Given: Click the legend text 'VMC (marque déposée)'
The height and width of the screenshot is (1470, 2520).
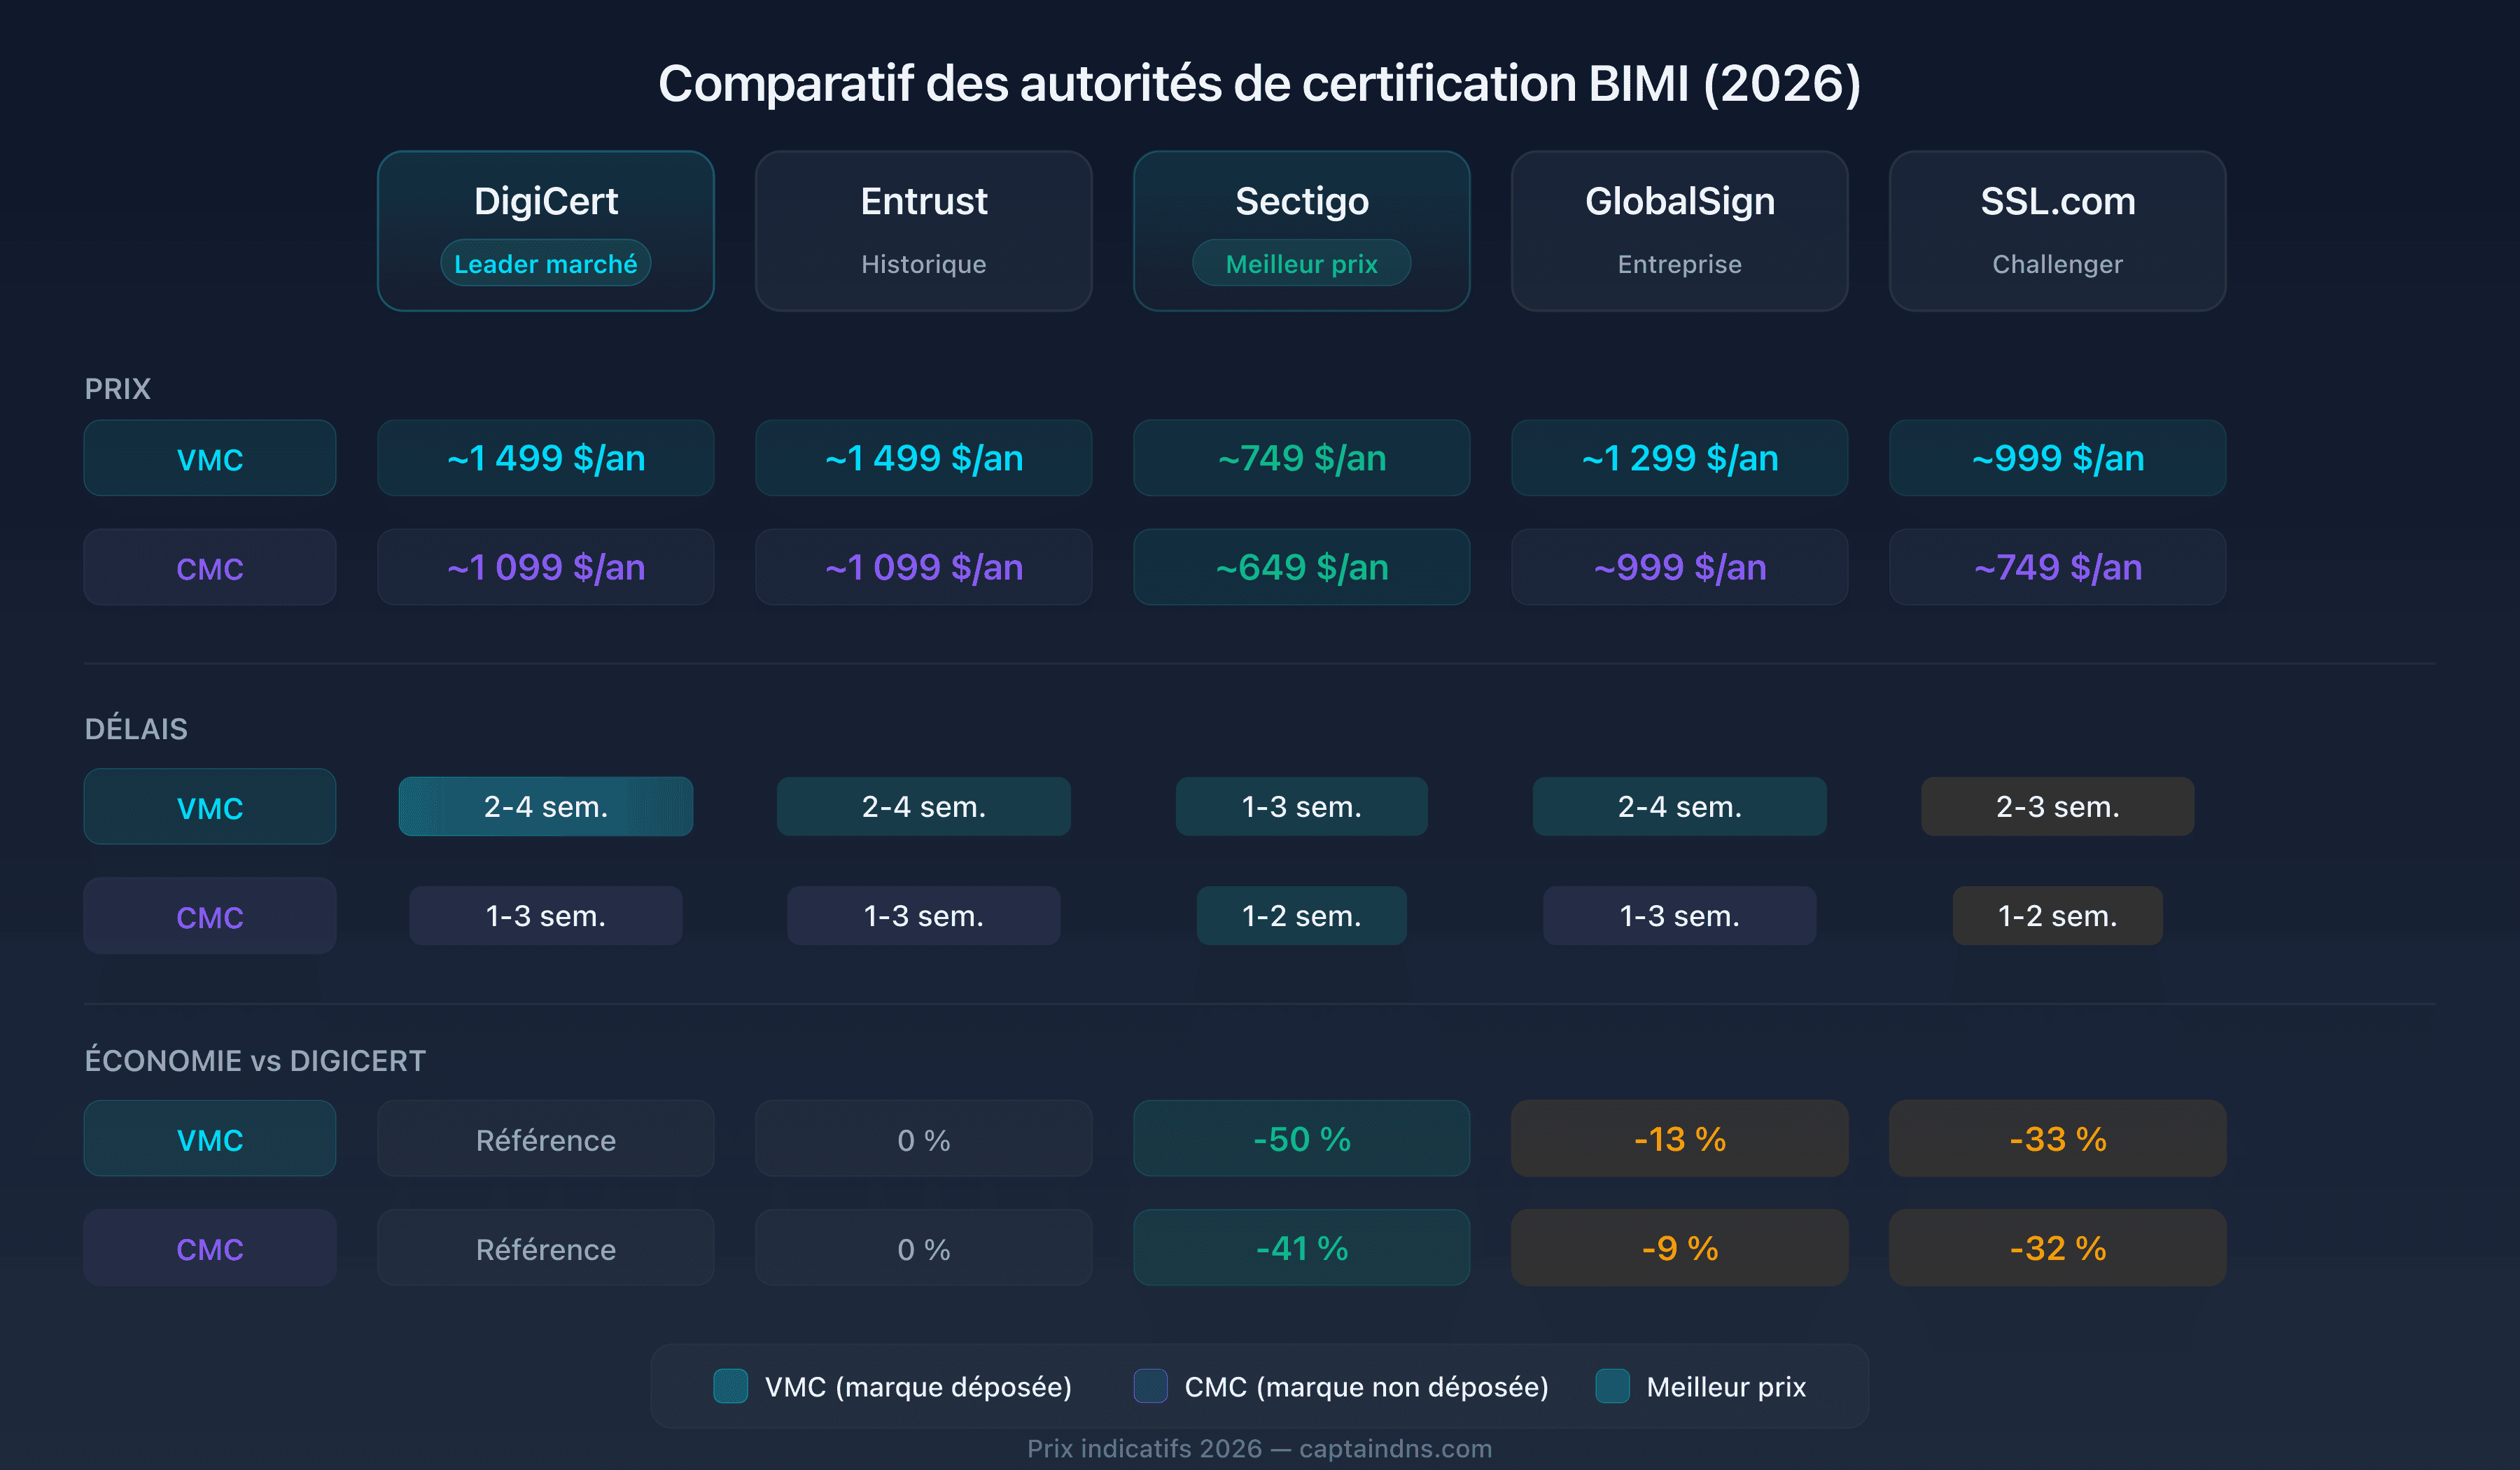Looking at the screenshot, I should (918, 1387).
